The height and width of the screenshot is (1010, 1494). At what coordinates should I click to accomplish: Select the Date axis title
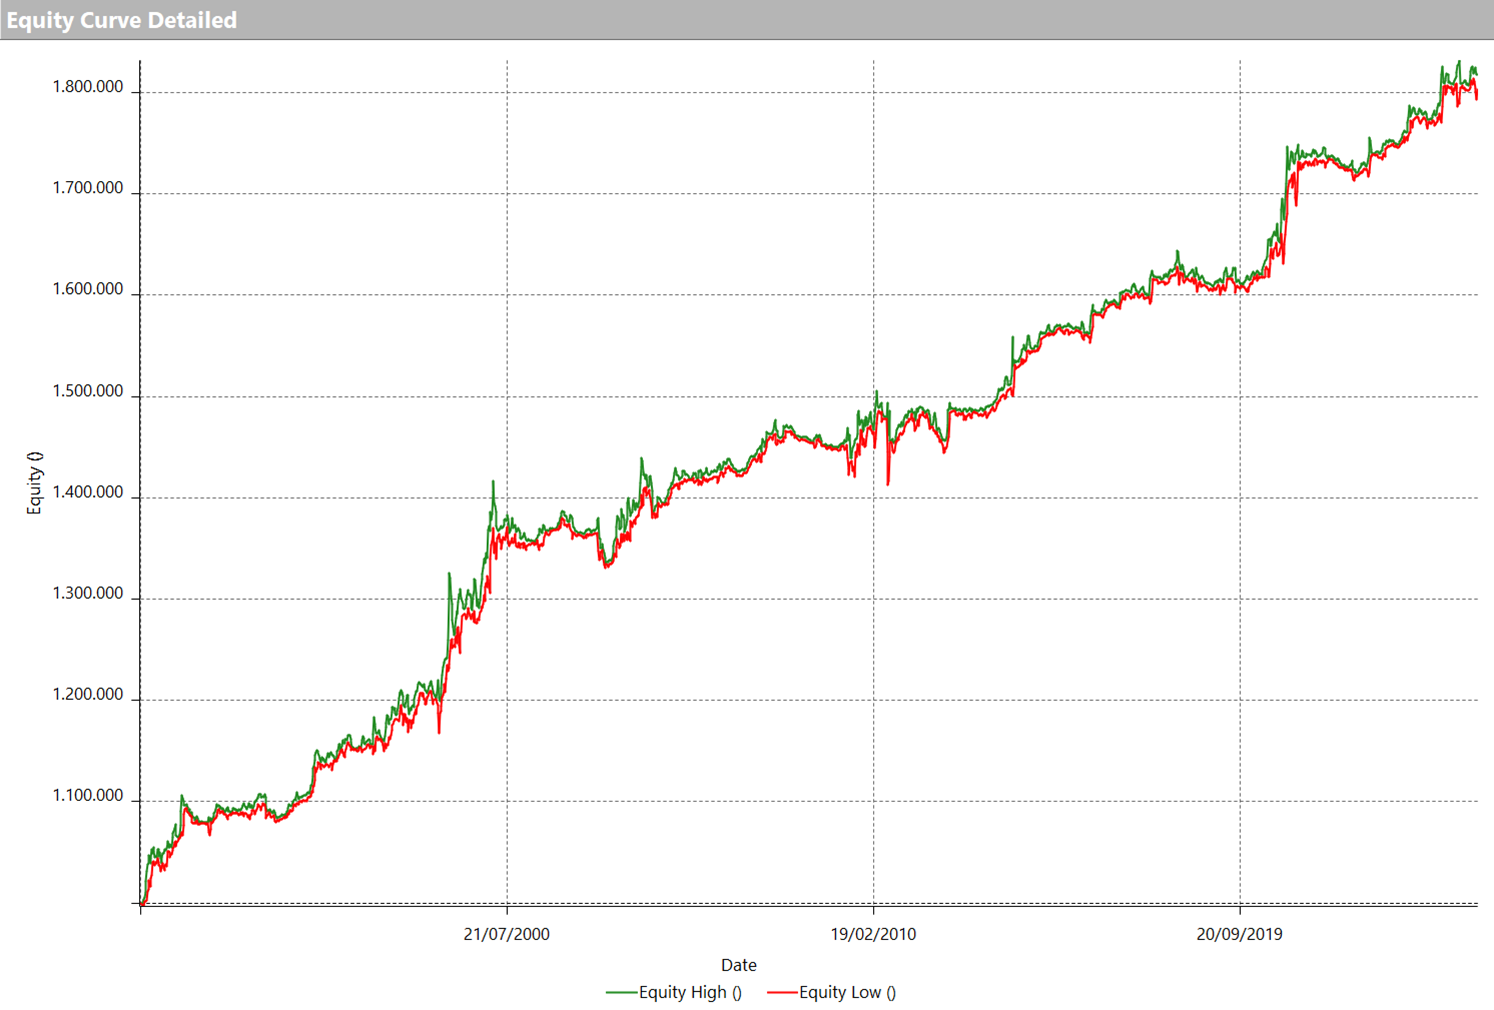point(738,965)
